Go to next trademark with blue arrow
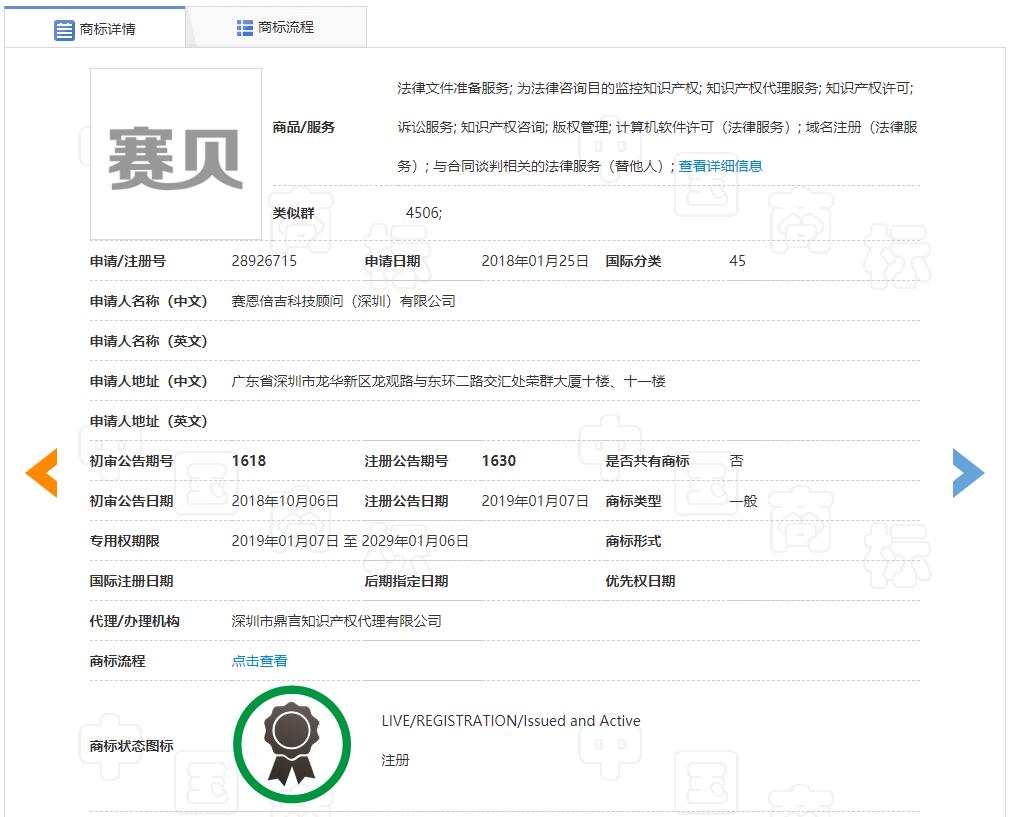Screen dimensions: 1010x817 click(967, 473)
